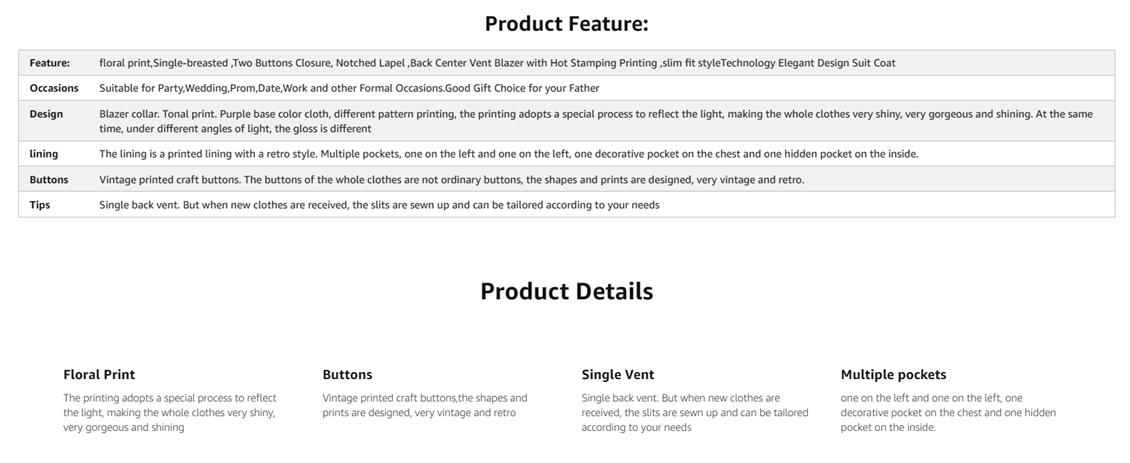Click the floral print single-breasted feature description
Image resolution: width=1130 pixels, height=463 pixels.
497,63
